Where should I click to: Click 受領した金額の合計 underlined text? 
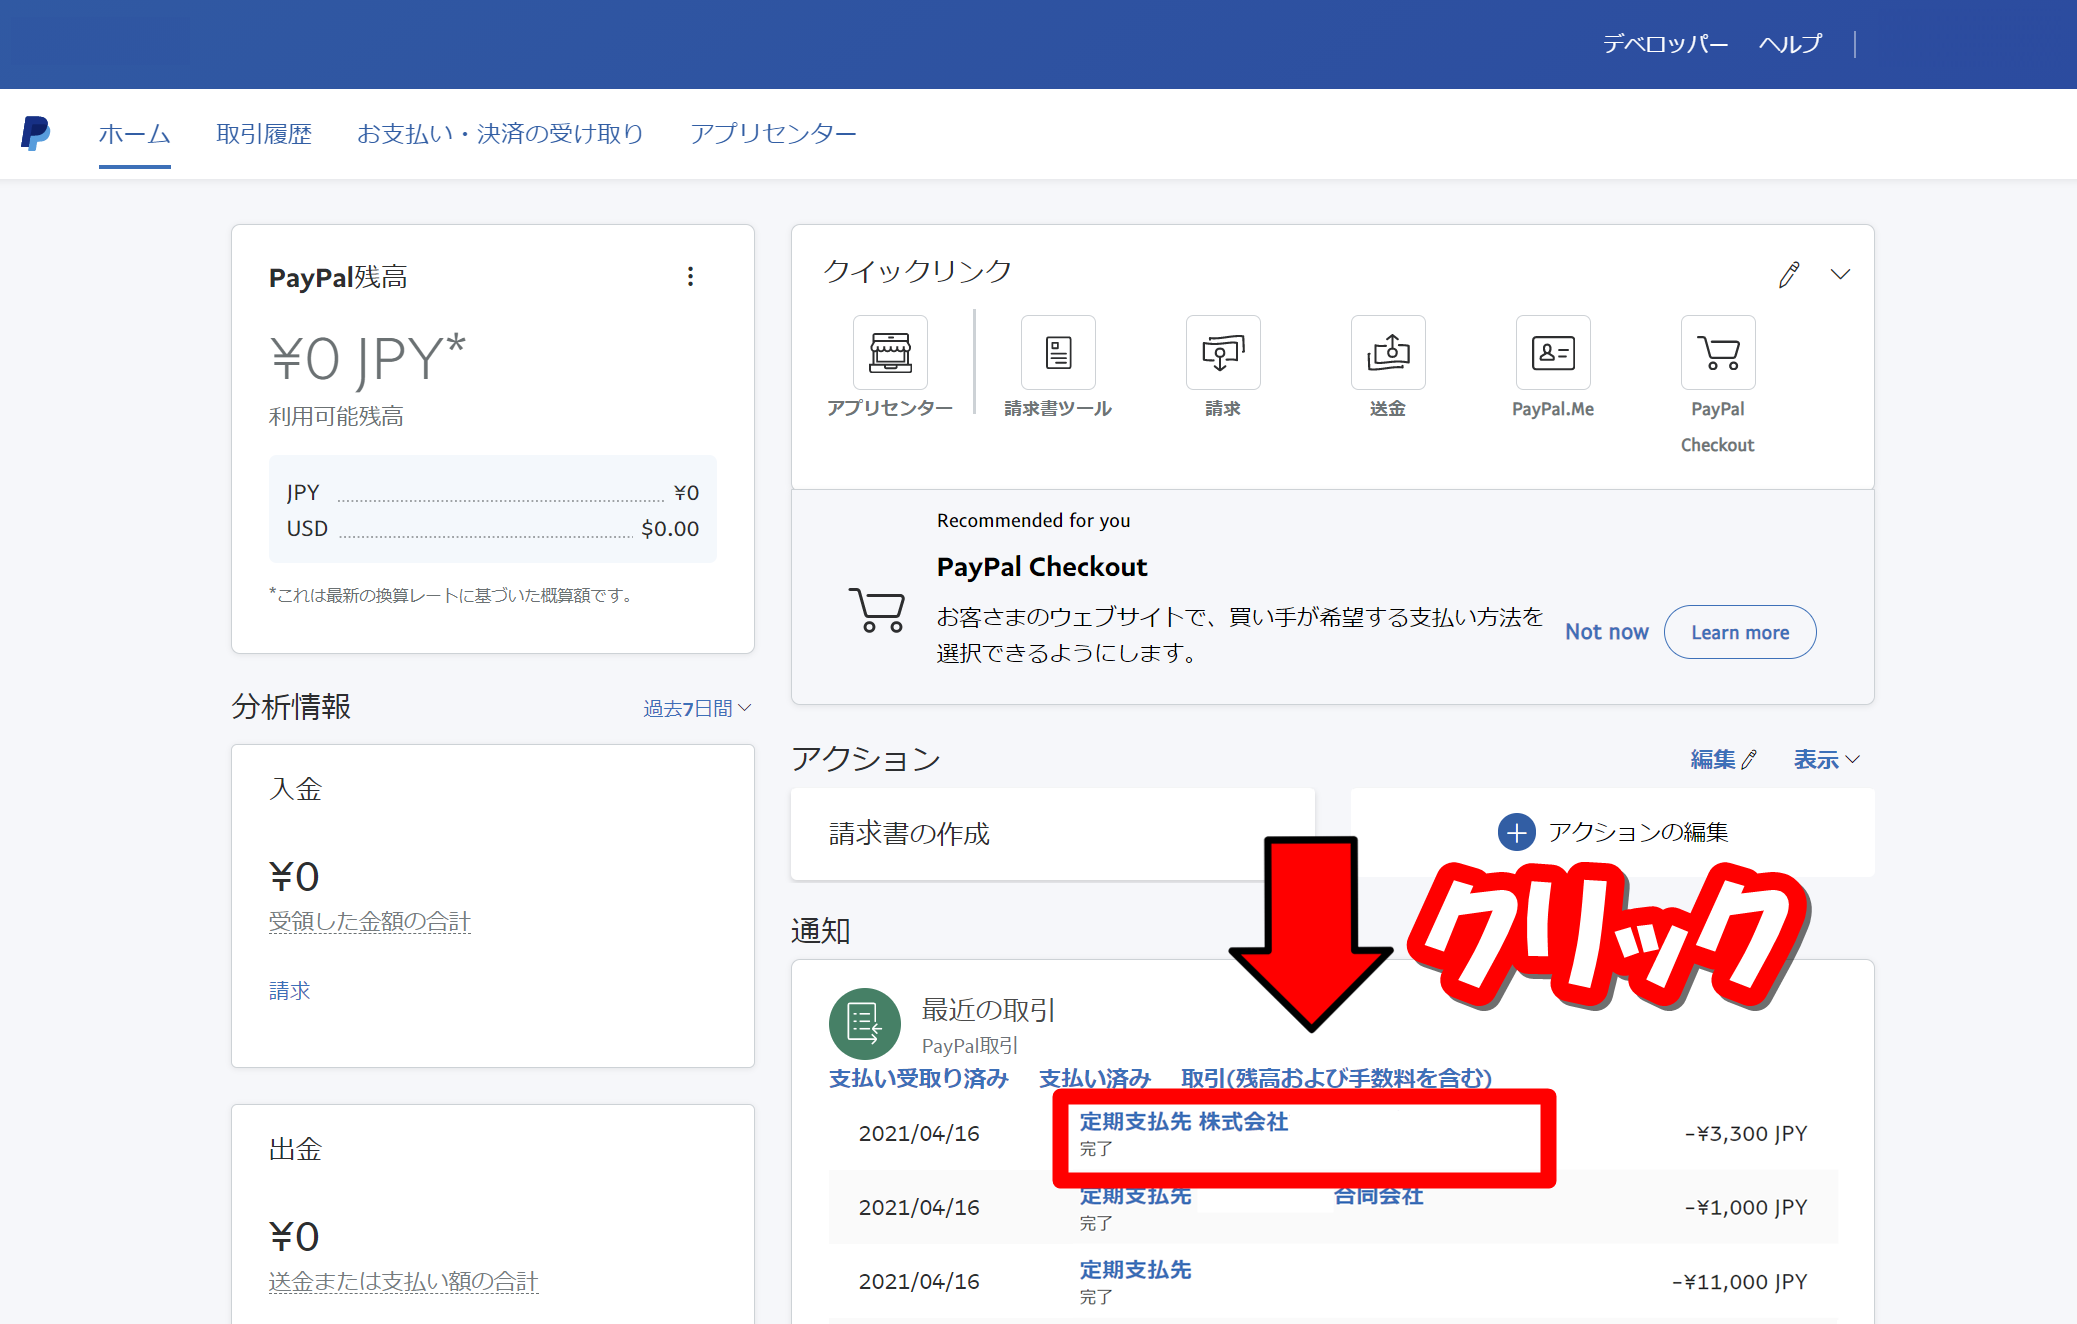pos(369,921)
